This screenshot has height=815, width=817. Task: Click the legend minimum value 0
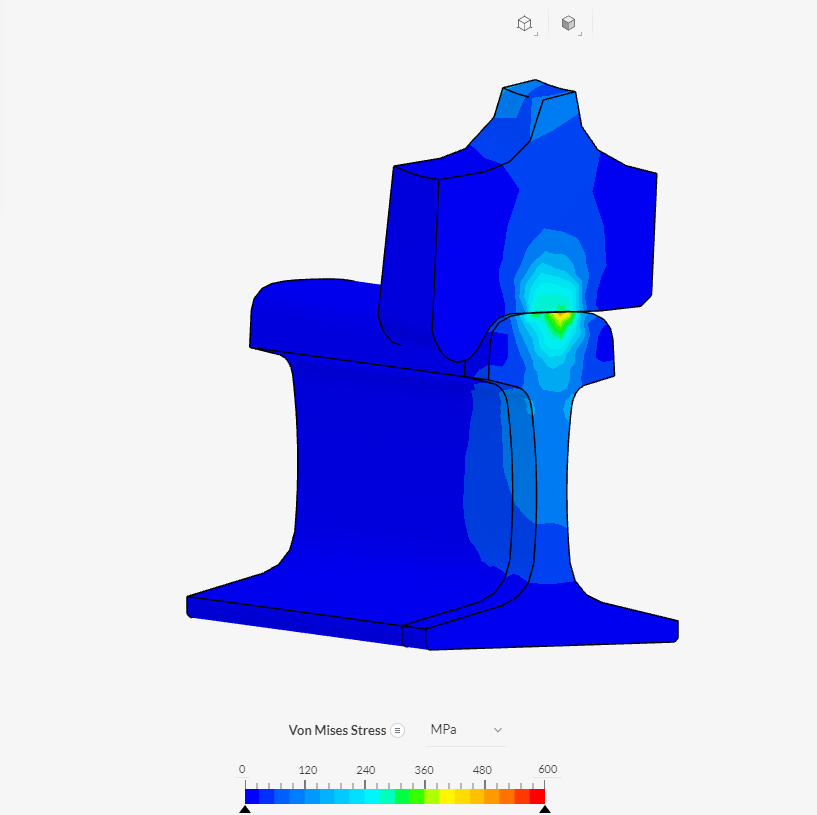pos(242,769)
